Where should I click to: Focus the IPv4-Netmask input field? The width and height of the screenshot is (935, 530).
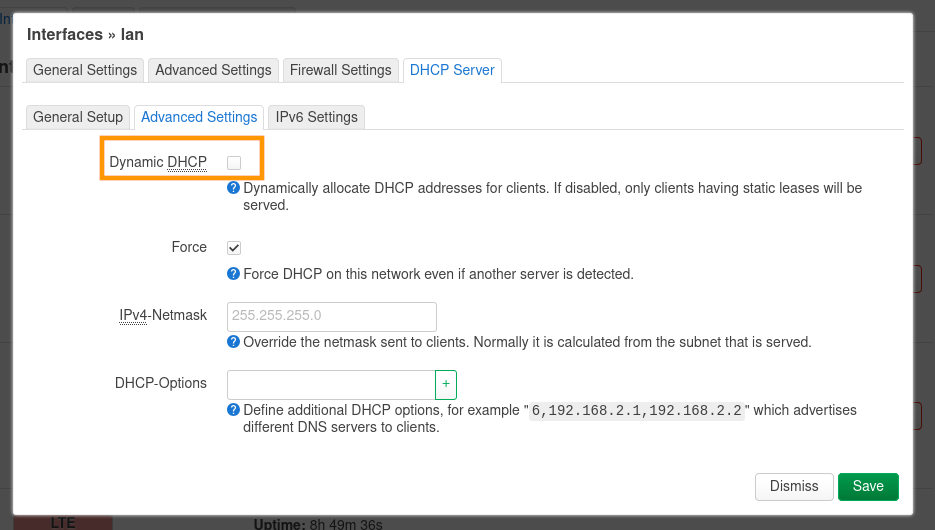pos(332,316)
